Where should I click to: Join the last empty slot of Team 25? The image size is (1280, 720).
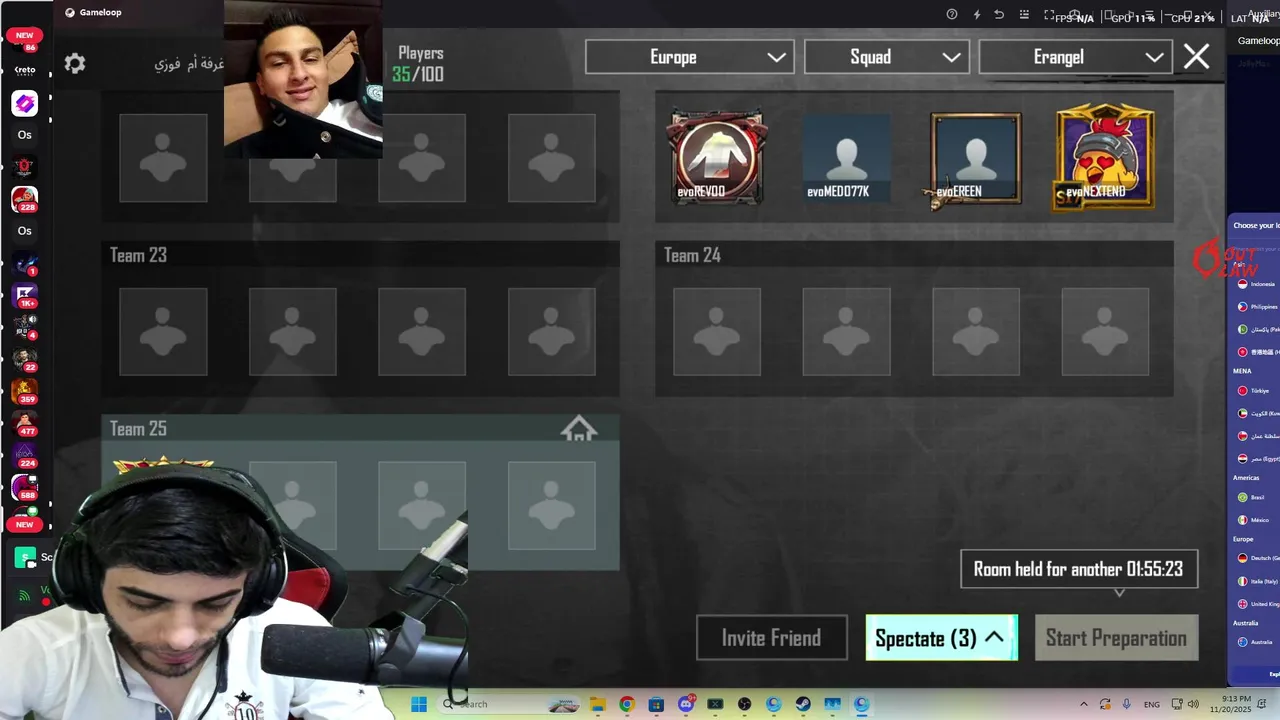pos(552,505)
